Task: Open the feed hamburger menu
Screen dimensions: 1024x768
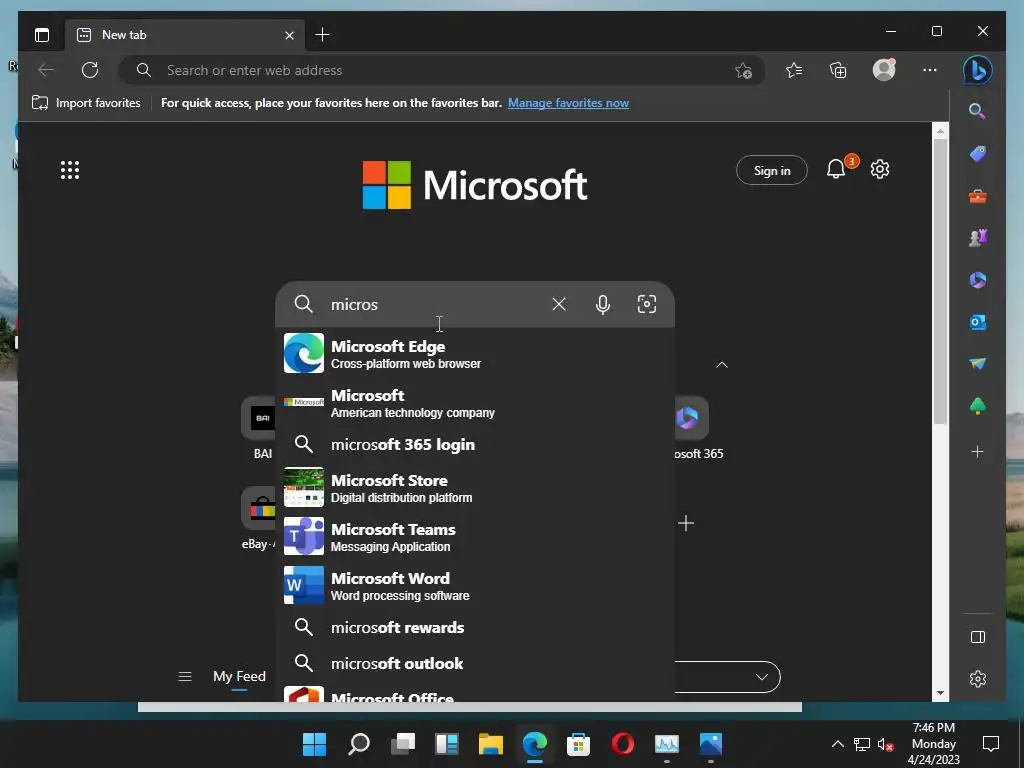Action: pos(185,677)
